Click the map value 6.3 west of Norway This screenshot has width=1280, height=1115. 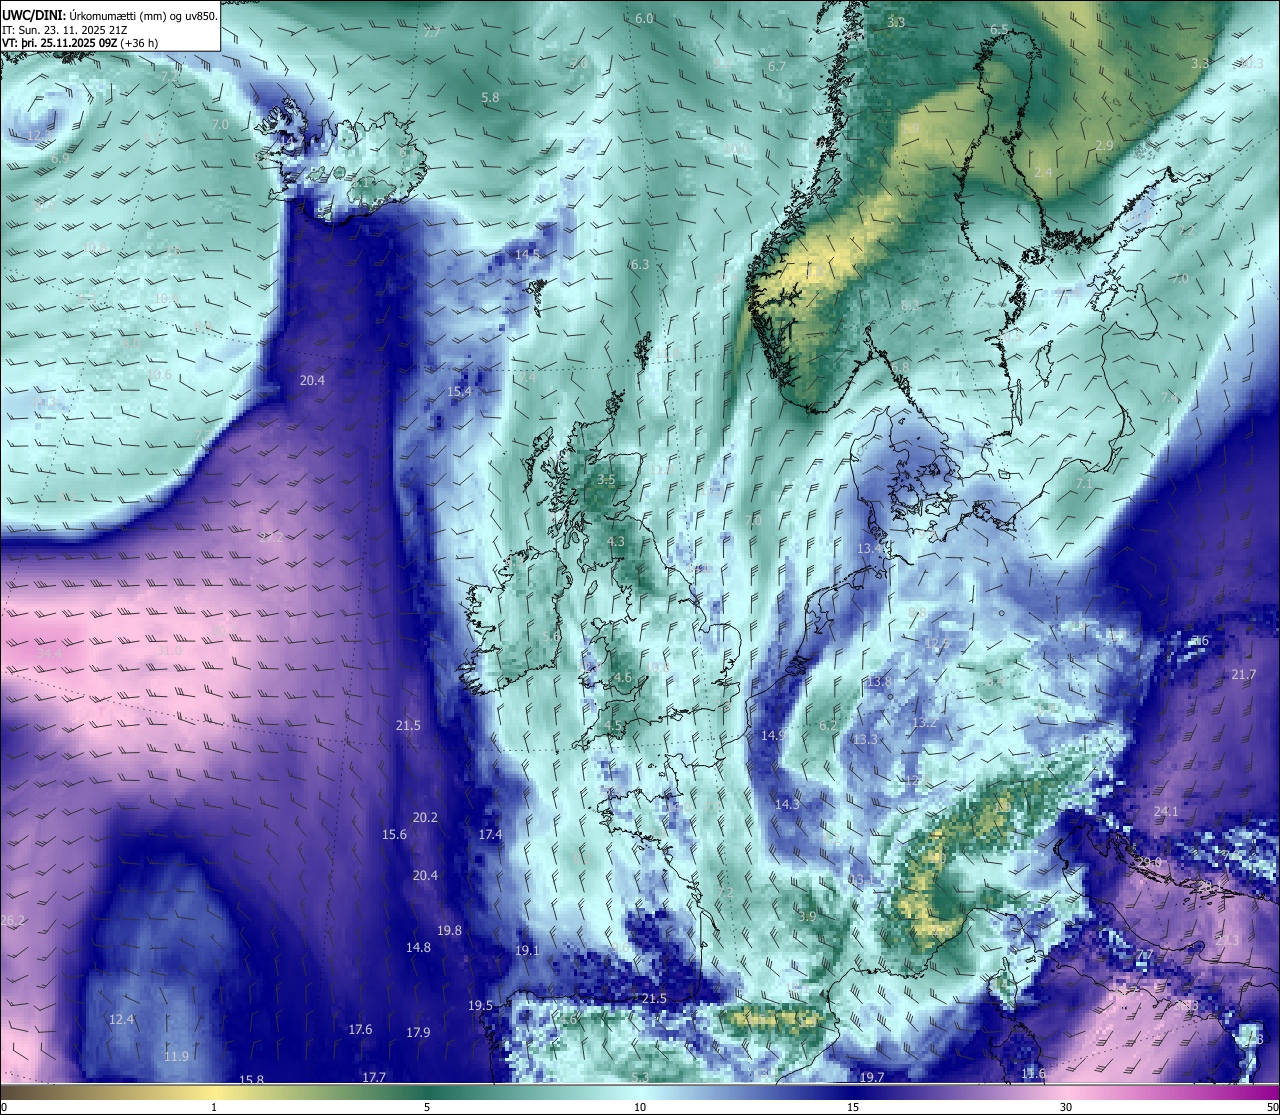point(639,265)
